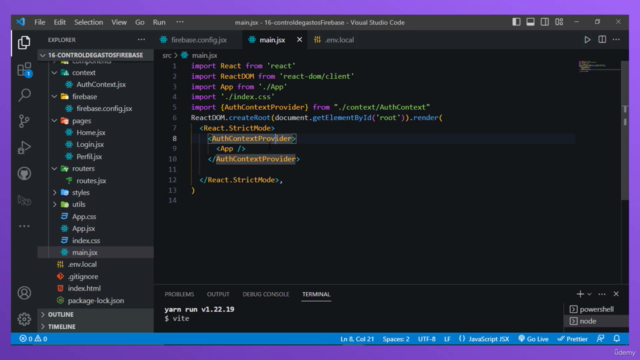The width and height of the screenshot is (640, 360).
Task: Open the Go menu
Action: 140,22
